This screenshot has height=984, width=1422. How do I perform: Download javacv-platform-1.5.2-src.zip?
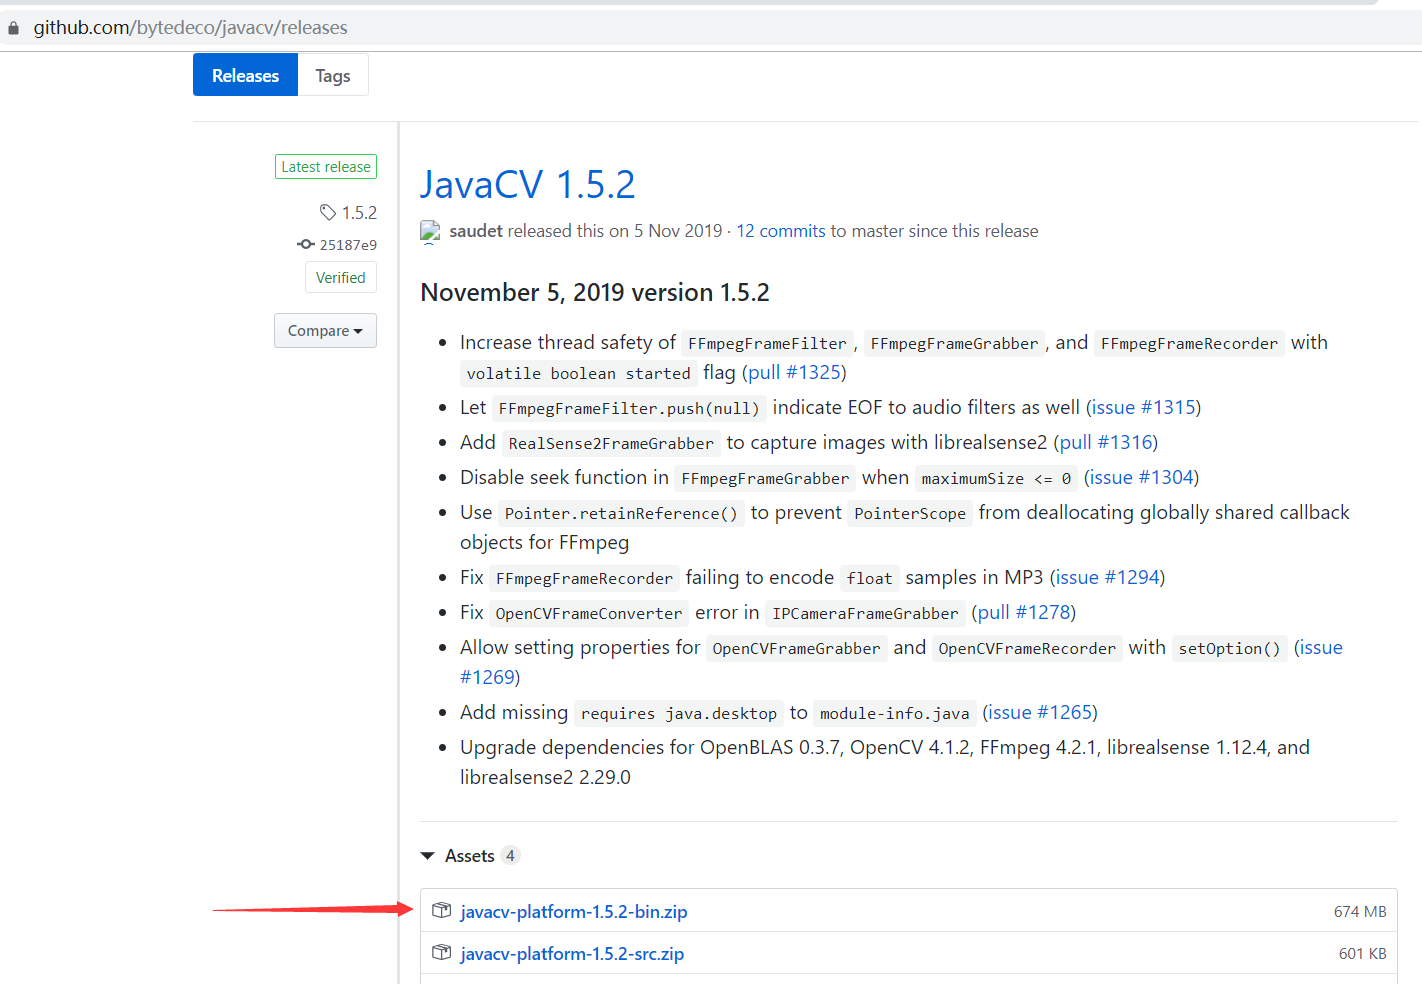pyautogui.click(x=572, y=953)
